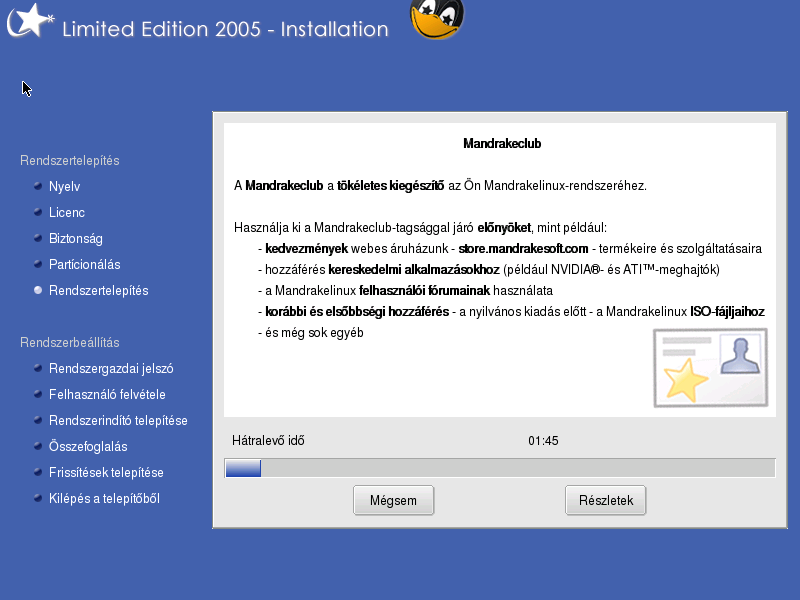Click the Mégsem button

[x=393, y=500]
